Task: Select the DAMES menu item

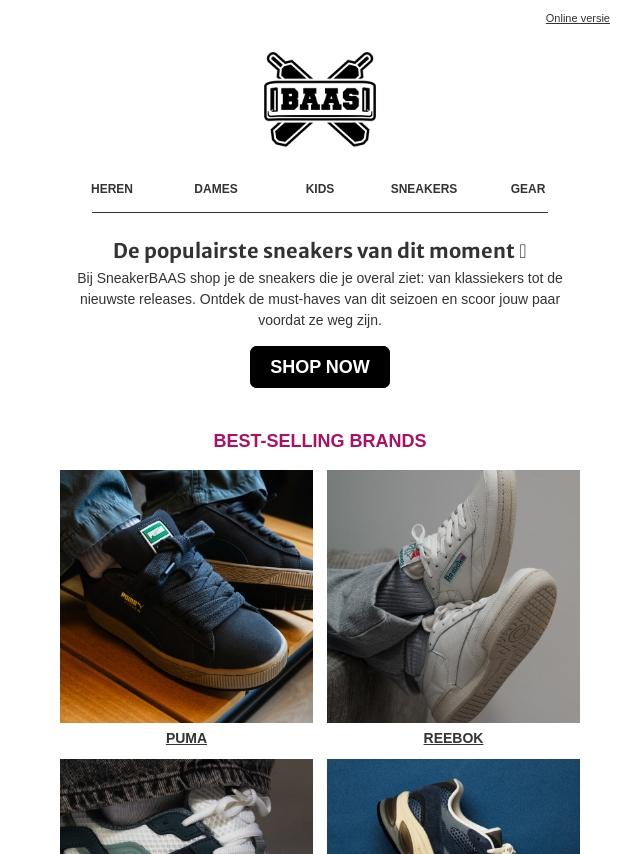Action: (x=216, y=188)
